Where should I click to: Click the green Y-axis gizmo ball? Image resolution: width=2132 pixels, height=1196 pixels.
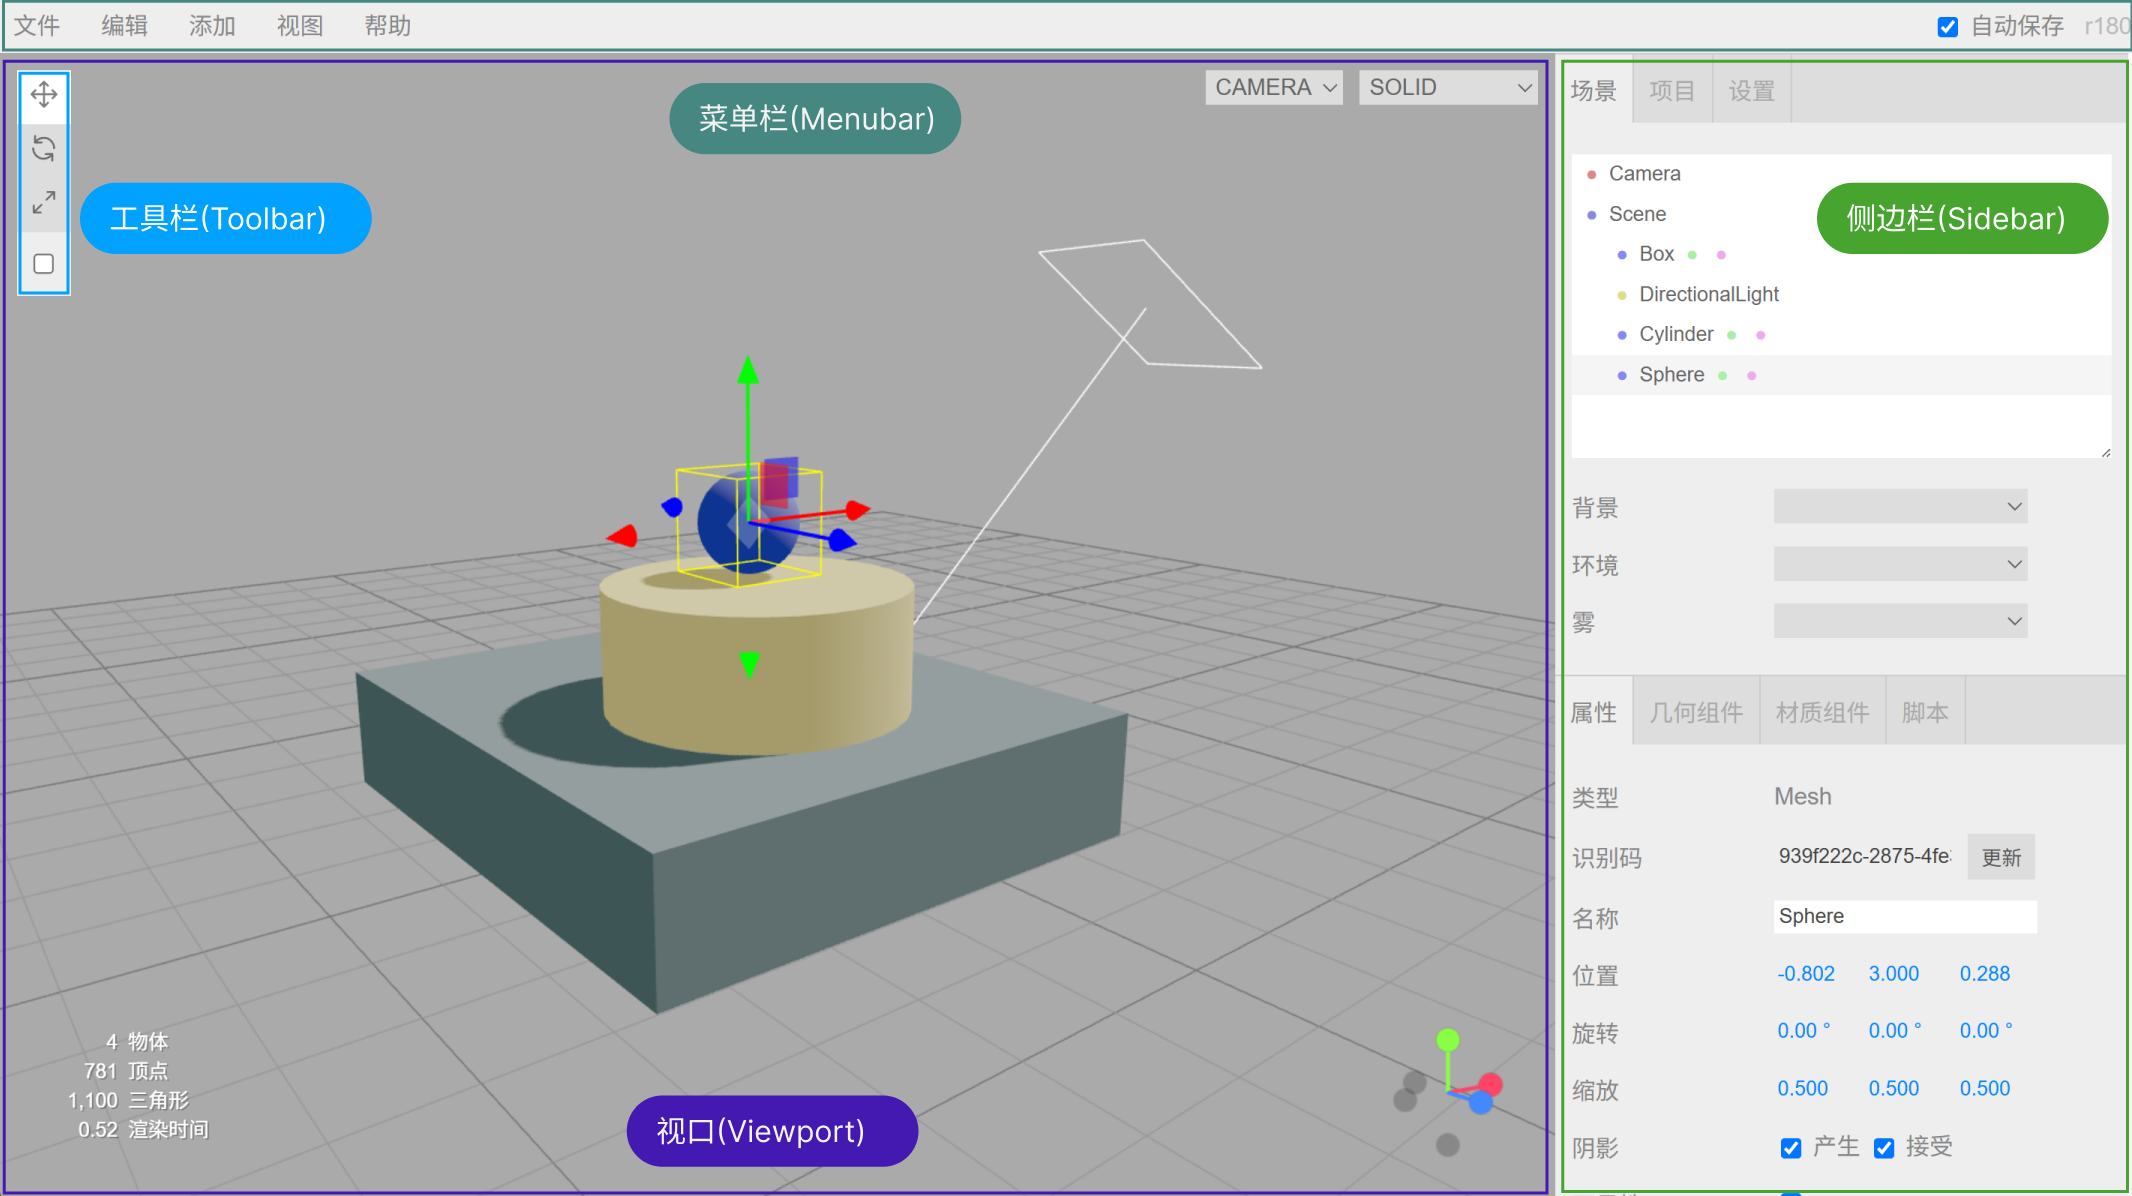pos(1447,1040)
